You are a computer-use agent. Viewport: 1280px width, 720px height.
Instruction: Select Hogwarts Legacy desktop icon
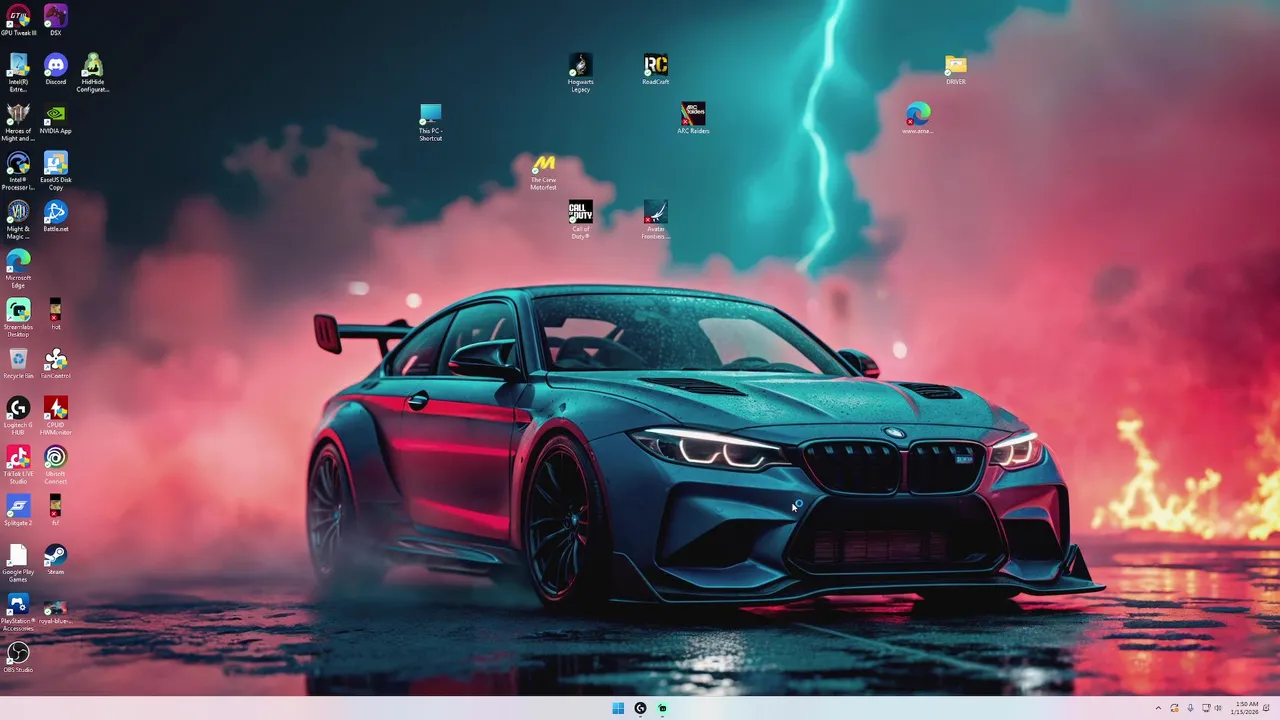coord(581,73)
